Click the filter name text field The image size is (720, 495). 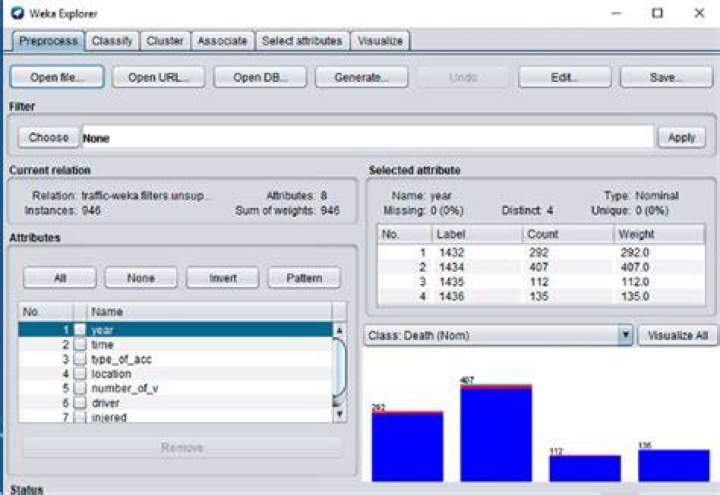pos(367,138)
